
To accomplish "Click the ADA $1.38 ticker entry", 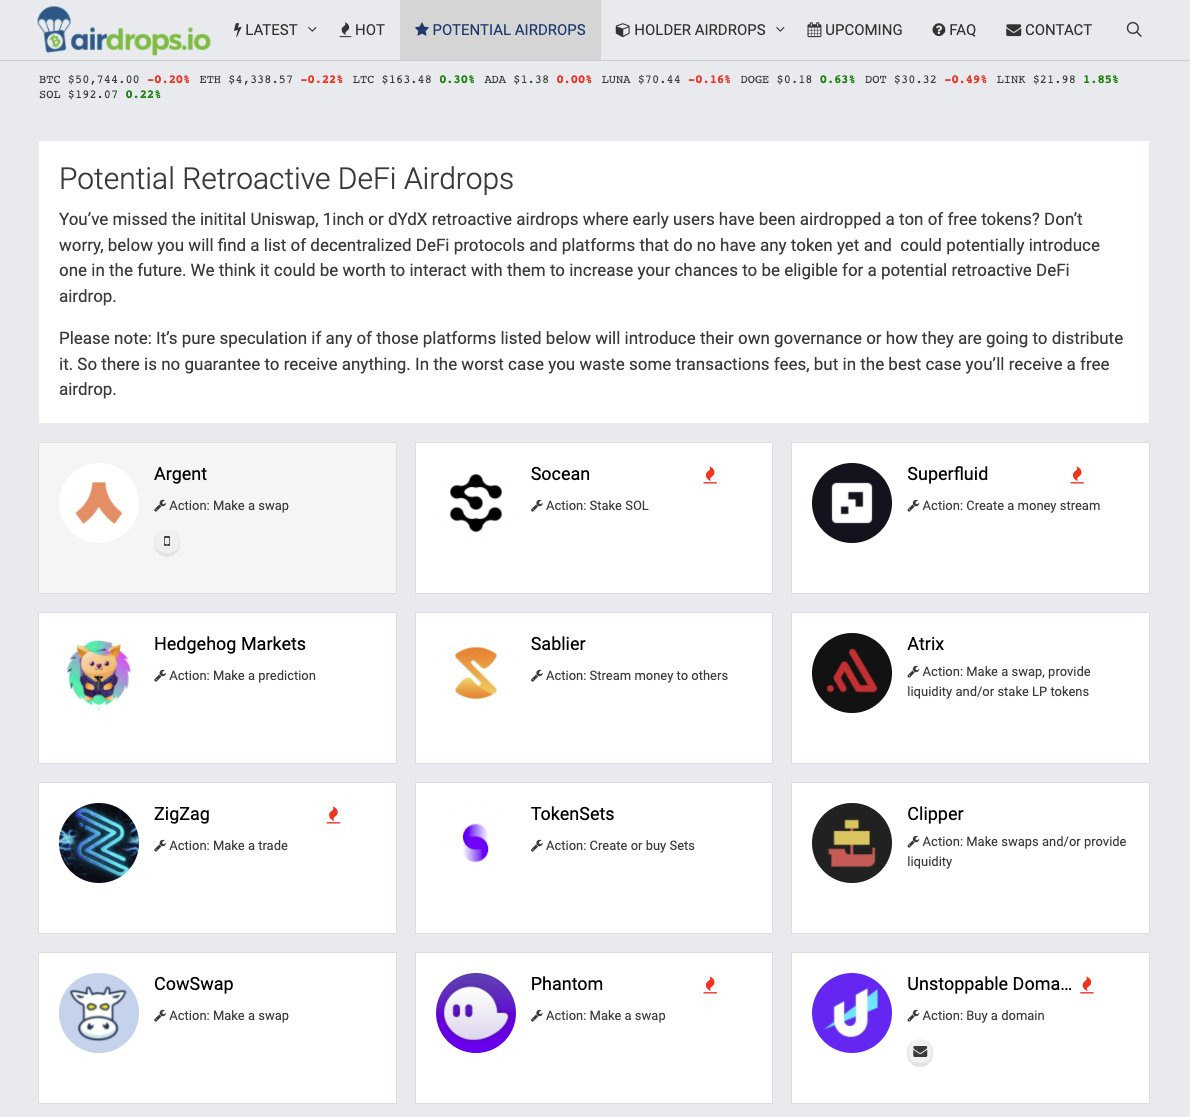I will pos(537,79).
